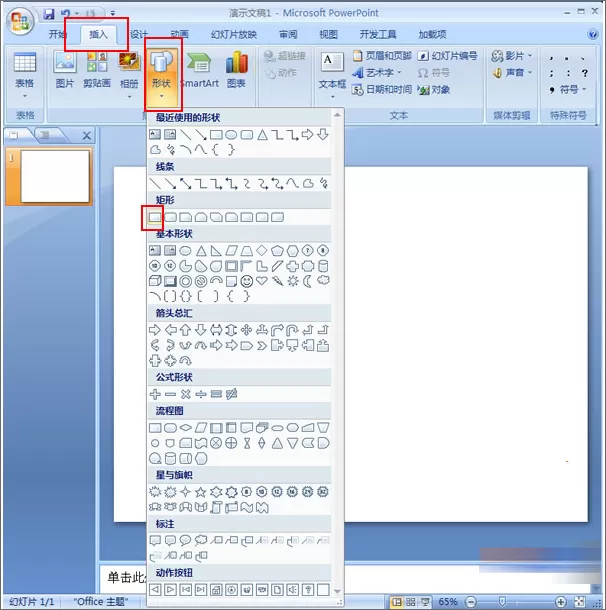Select the sun shape in basic shapes
This screenshot has width=606, height=610.
292,281
